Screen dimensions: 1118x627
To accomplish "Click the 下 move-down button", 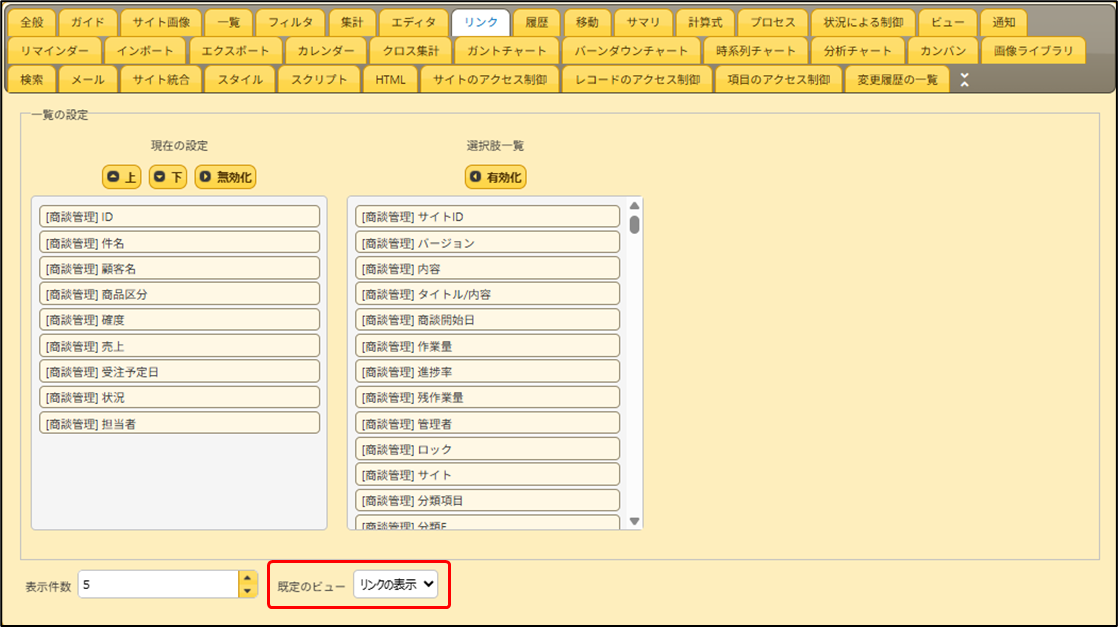I will coord(168,177).
